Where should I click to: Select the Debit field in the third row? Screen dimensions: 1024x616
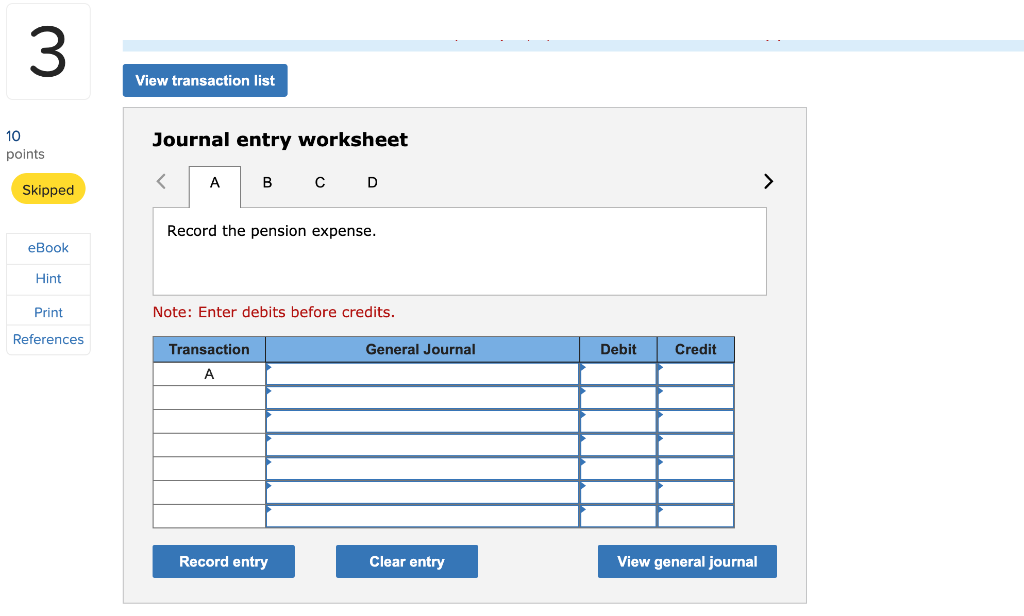point(618,421)
